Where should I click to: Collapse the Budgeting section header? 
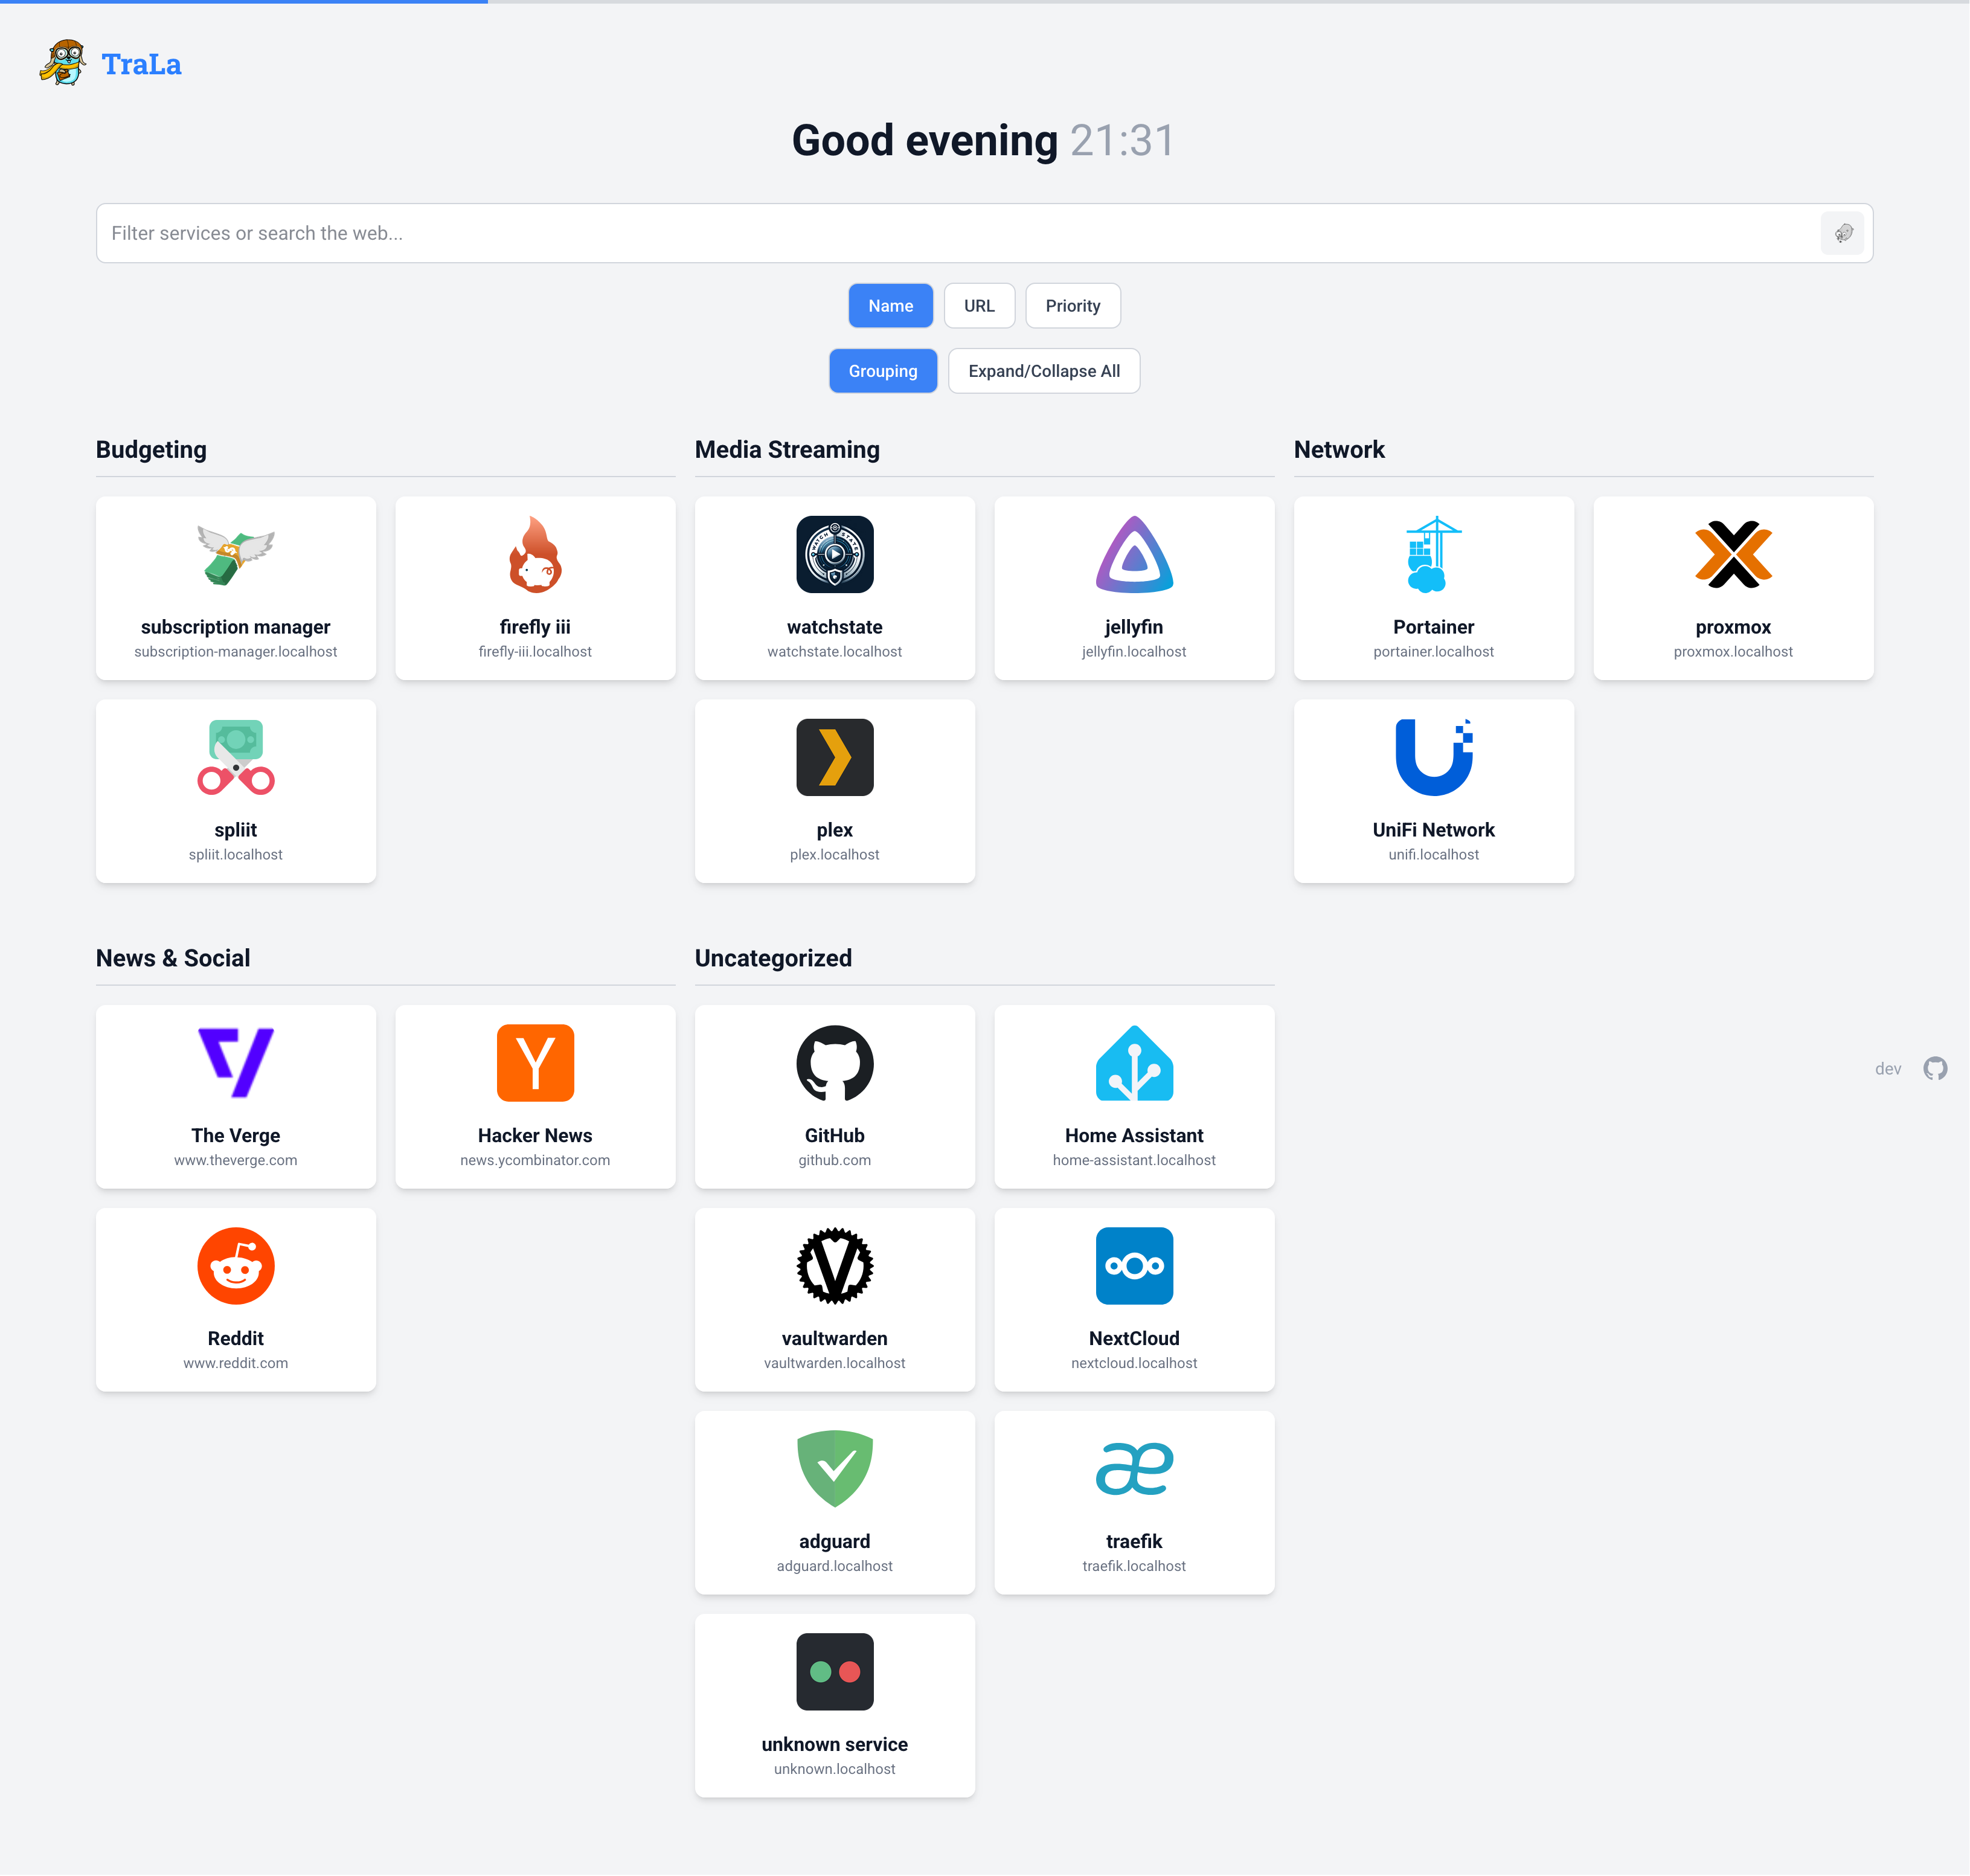(x=151, y=450)
